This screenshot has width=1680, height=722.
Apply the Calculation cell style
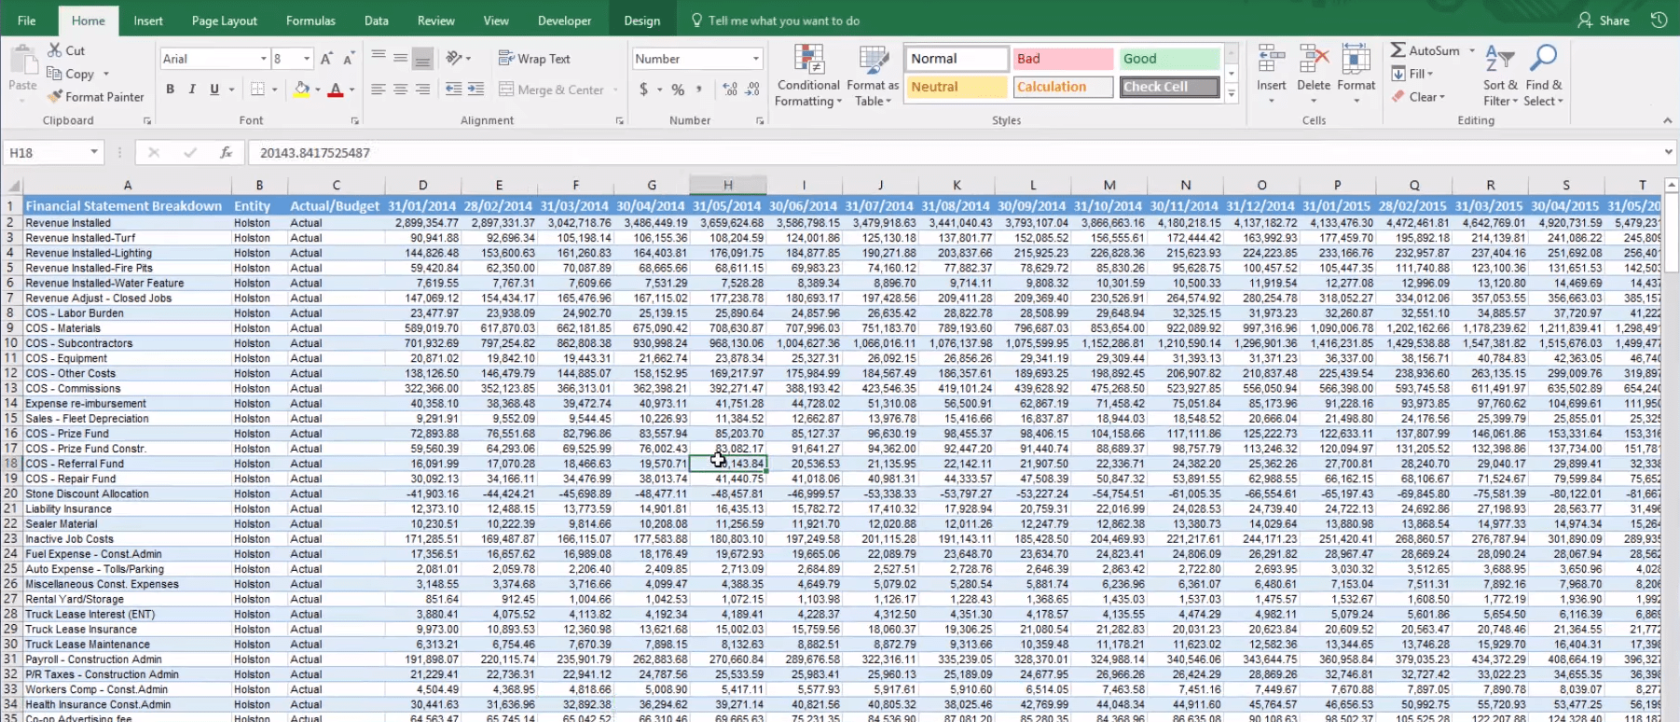point(1061,87)
